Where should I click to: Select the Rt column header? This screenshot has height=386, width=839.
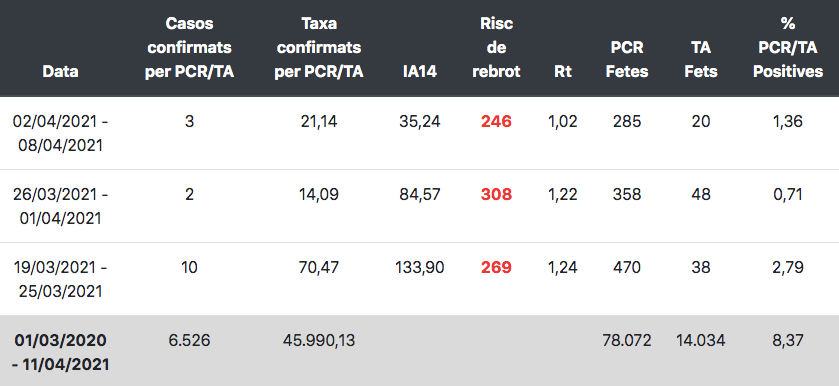[x=563, y=71]
